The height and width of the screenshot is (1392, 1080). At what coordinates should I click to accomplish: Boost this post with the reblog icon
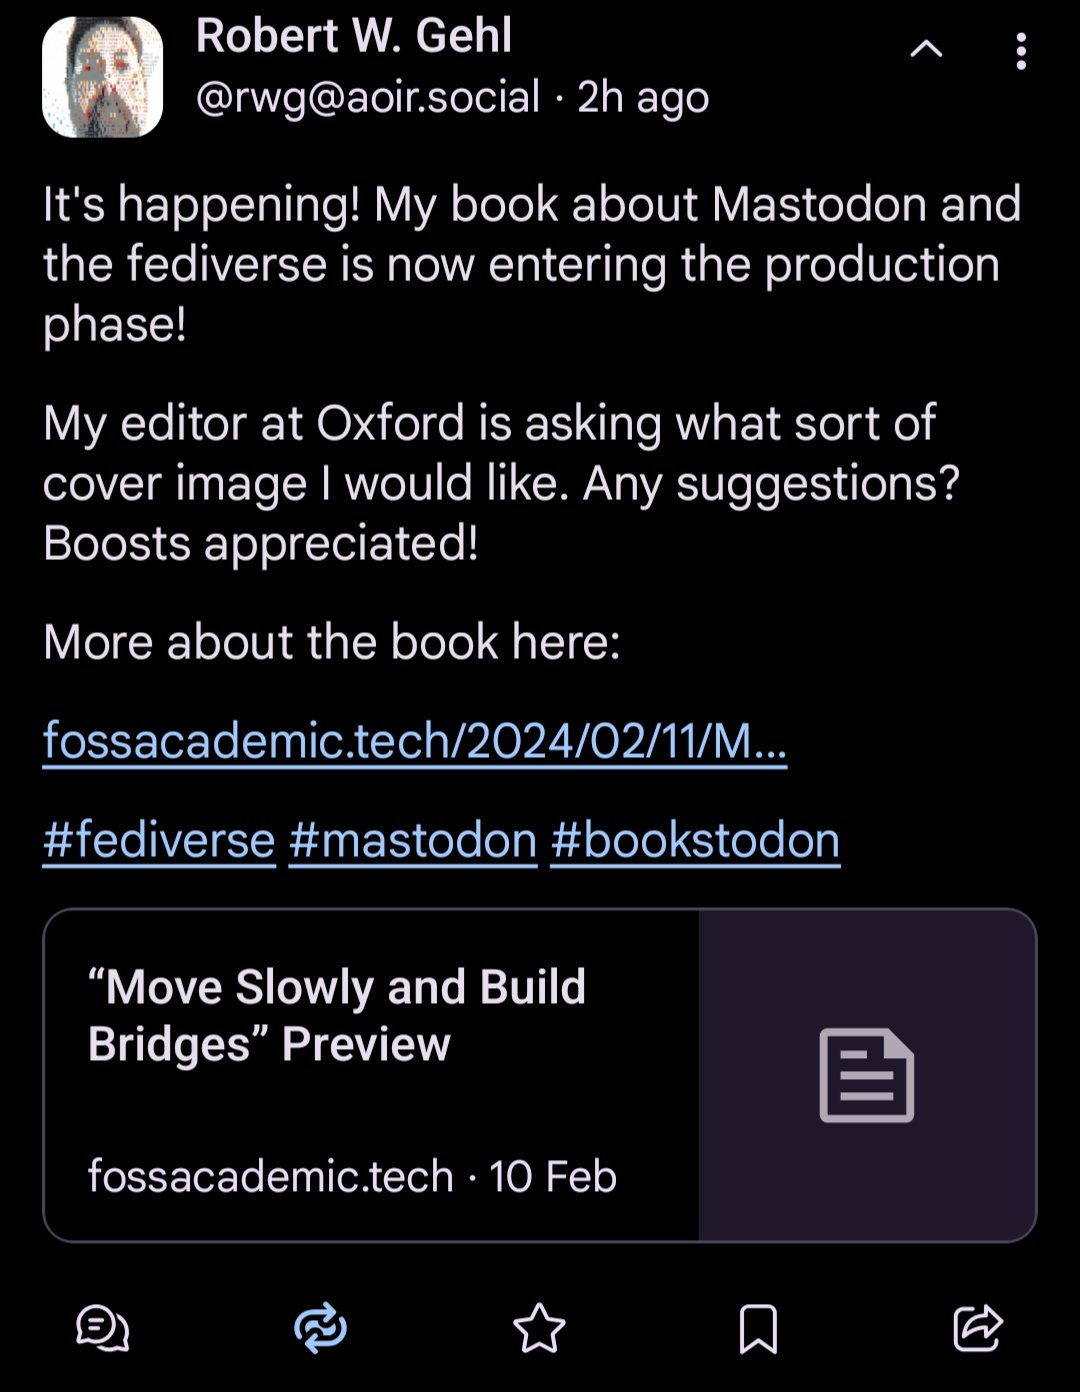[x=320, y=1329]
